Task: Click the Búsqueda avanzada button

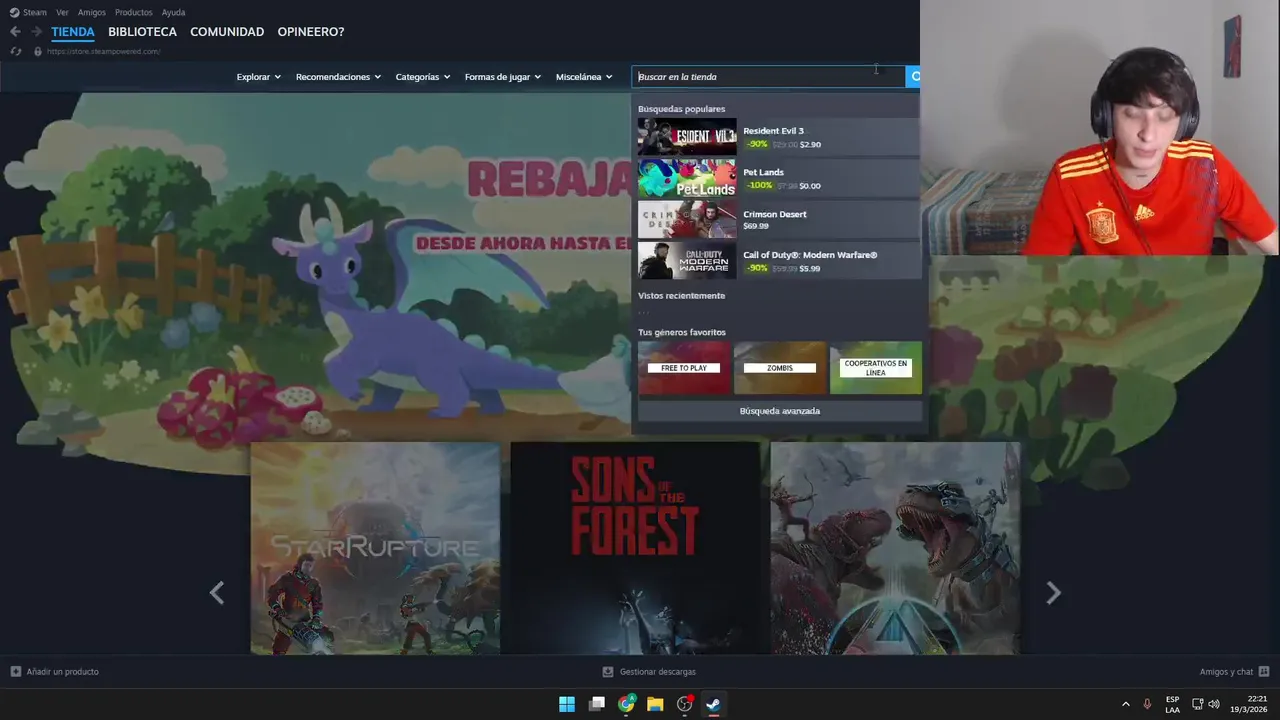Action: (780, 411)
